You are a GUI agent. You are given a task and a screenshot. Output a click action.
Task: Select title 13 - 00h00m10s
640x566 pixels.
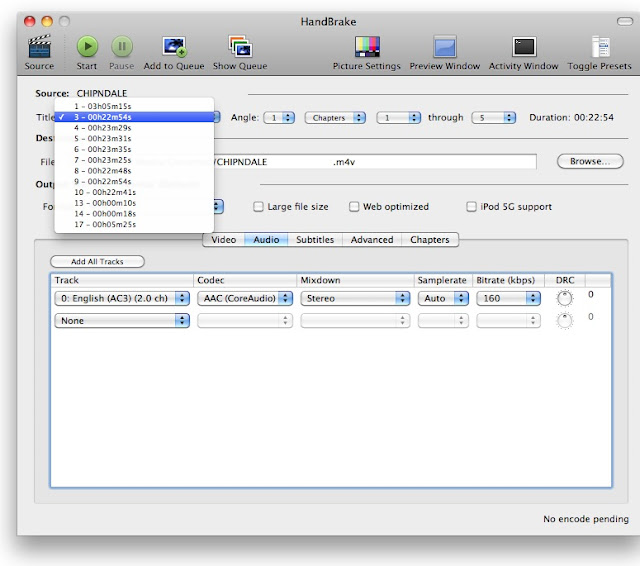pyautogui.click(x=134, y=203)
